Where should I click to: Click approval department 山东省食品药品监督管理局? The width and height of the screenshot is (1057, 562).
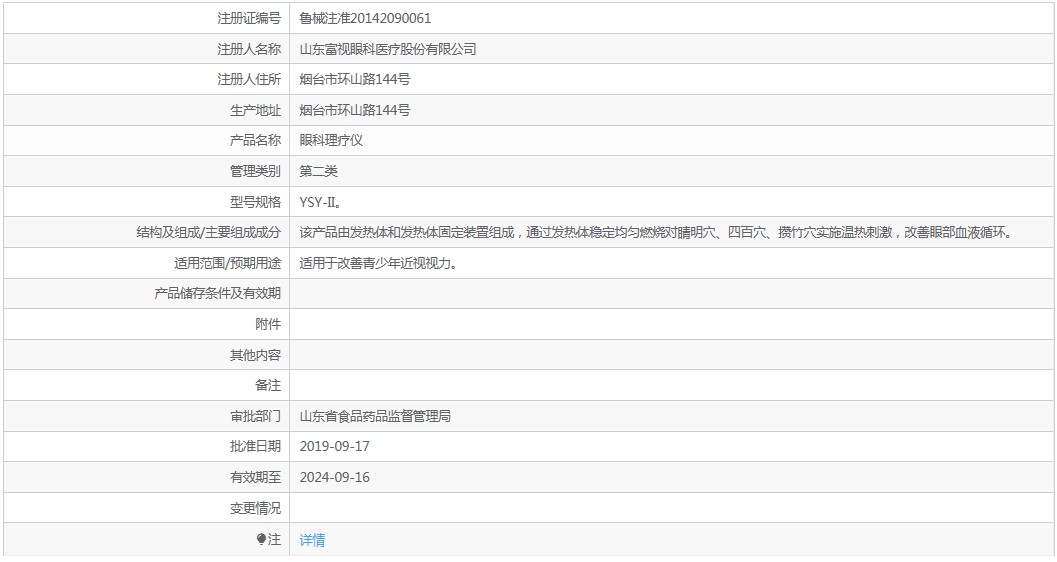[375, 416]
